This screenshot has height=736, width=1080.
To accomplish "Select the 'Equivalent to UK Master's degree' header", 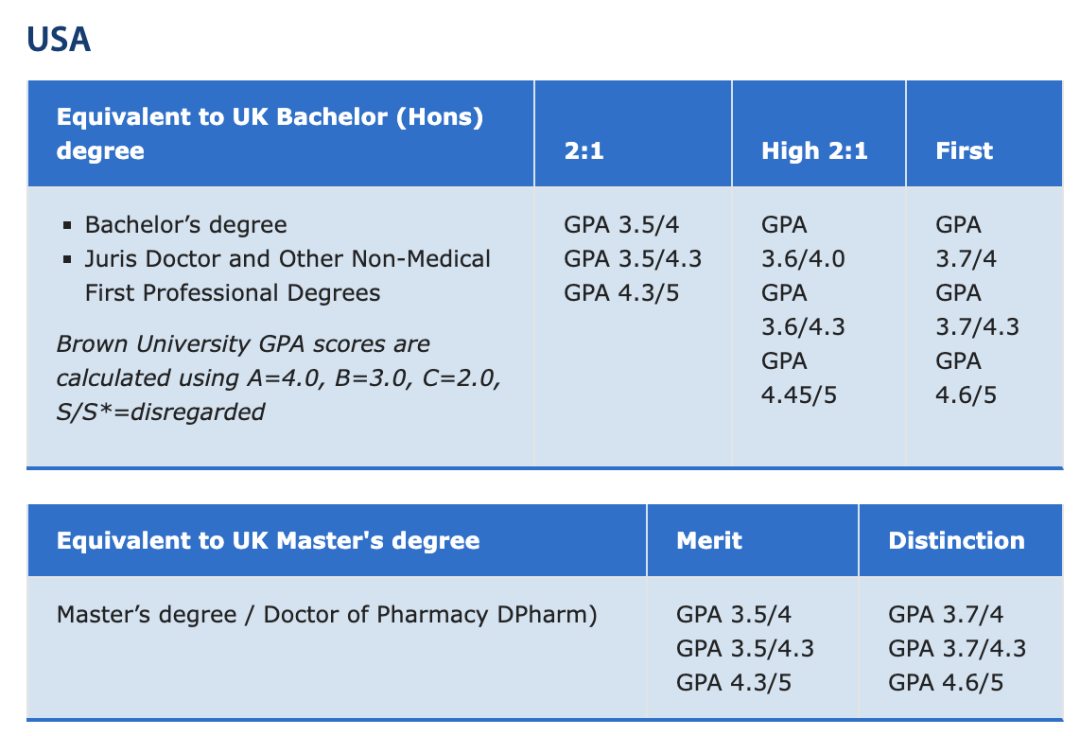I will point(268,540).
